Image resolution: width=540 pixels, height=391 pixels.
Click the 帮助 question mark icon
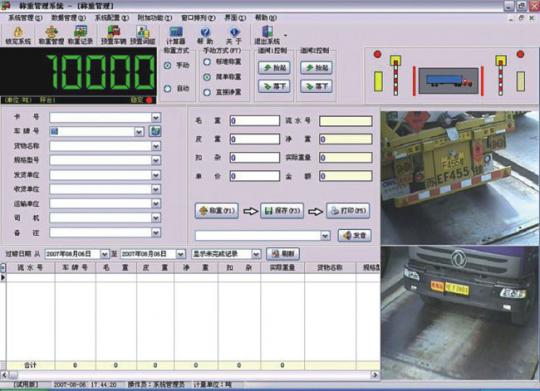click(205, 32)
